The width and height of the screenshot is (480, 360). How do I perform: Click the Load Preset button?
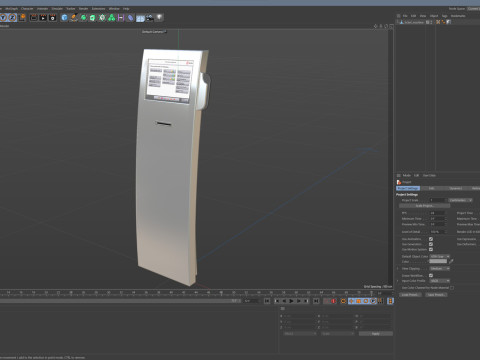point(410,295)
